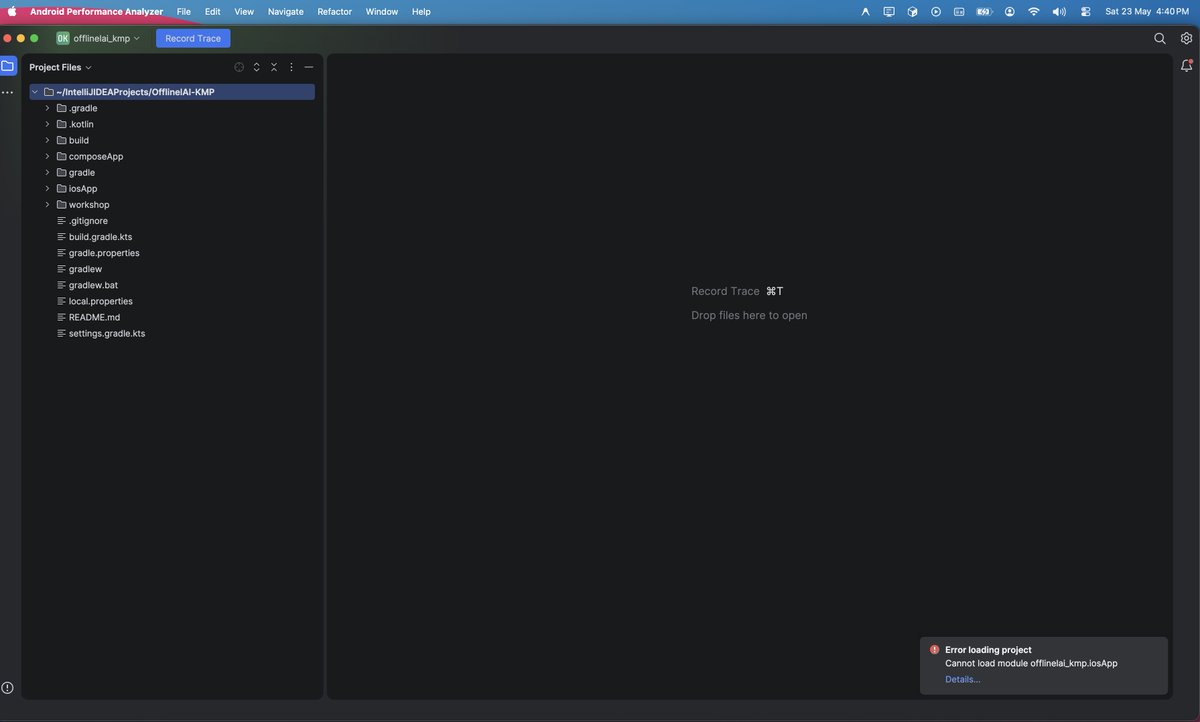Screen dimensions: 1200x722
Task: Open the Details... link in error
Action: [963, 679]
